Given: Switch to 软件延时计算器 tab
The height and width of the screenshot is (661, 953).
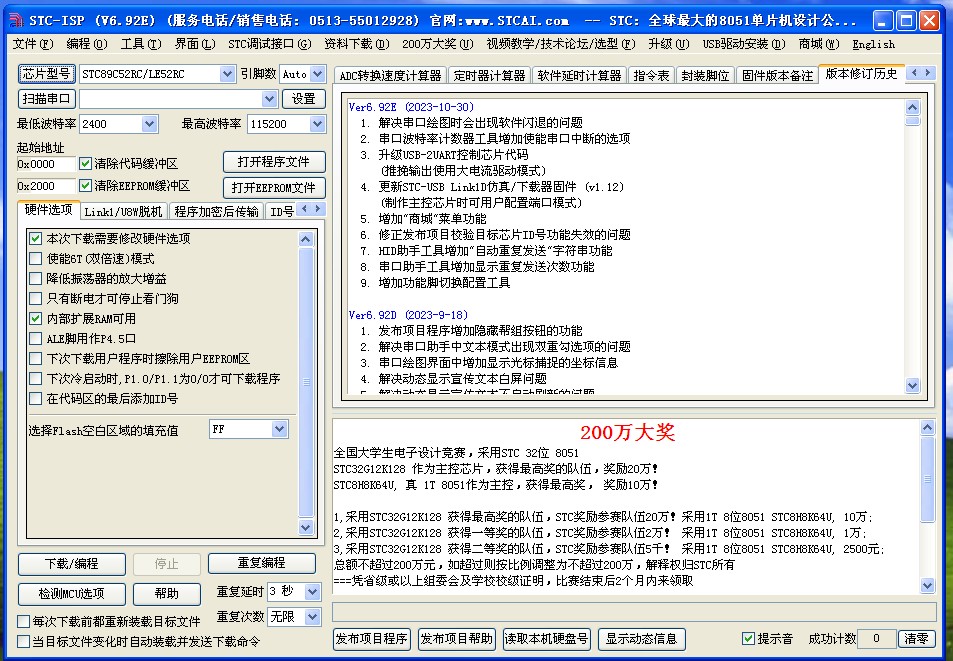Looking at the screenshot, I should [579, 75].
